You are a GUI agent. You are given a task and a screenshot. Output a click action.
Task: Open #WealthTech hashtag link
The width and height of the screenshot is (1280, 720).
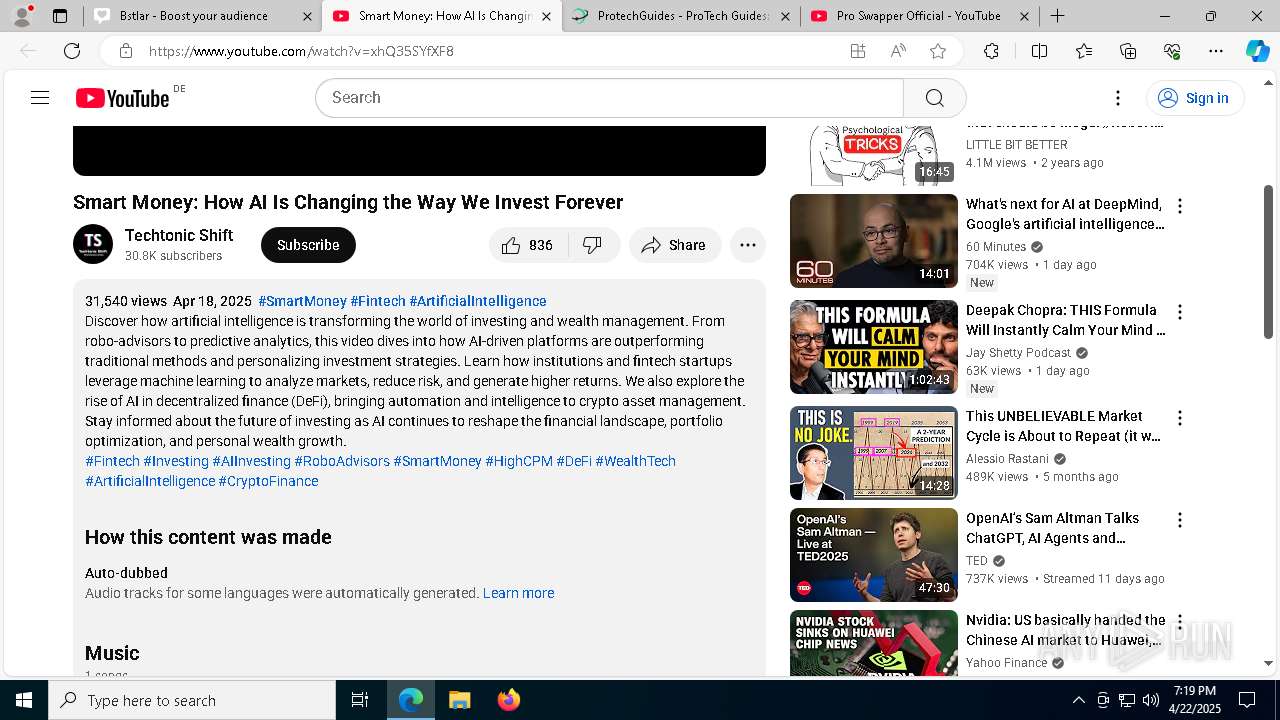coord(636,461)
